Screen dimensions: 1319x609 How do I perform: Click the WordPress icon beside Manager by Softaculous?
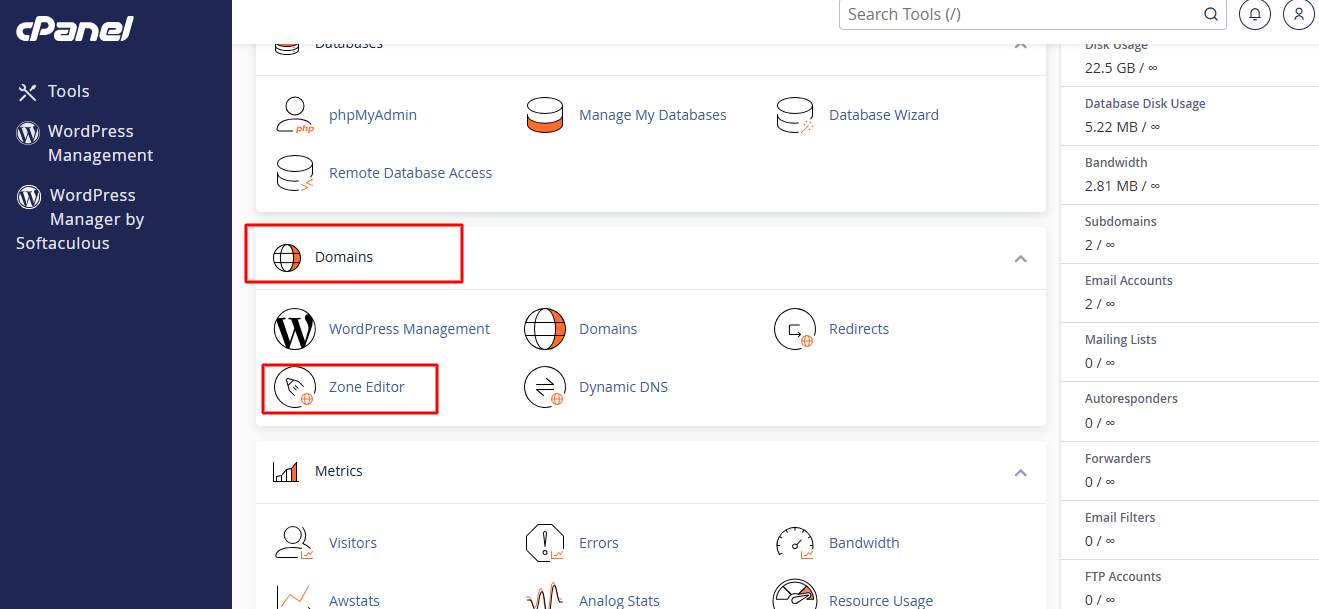[29, 196]
